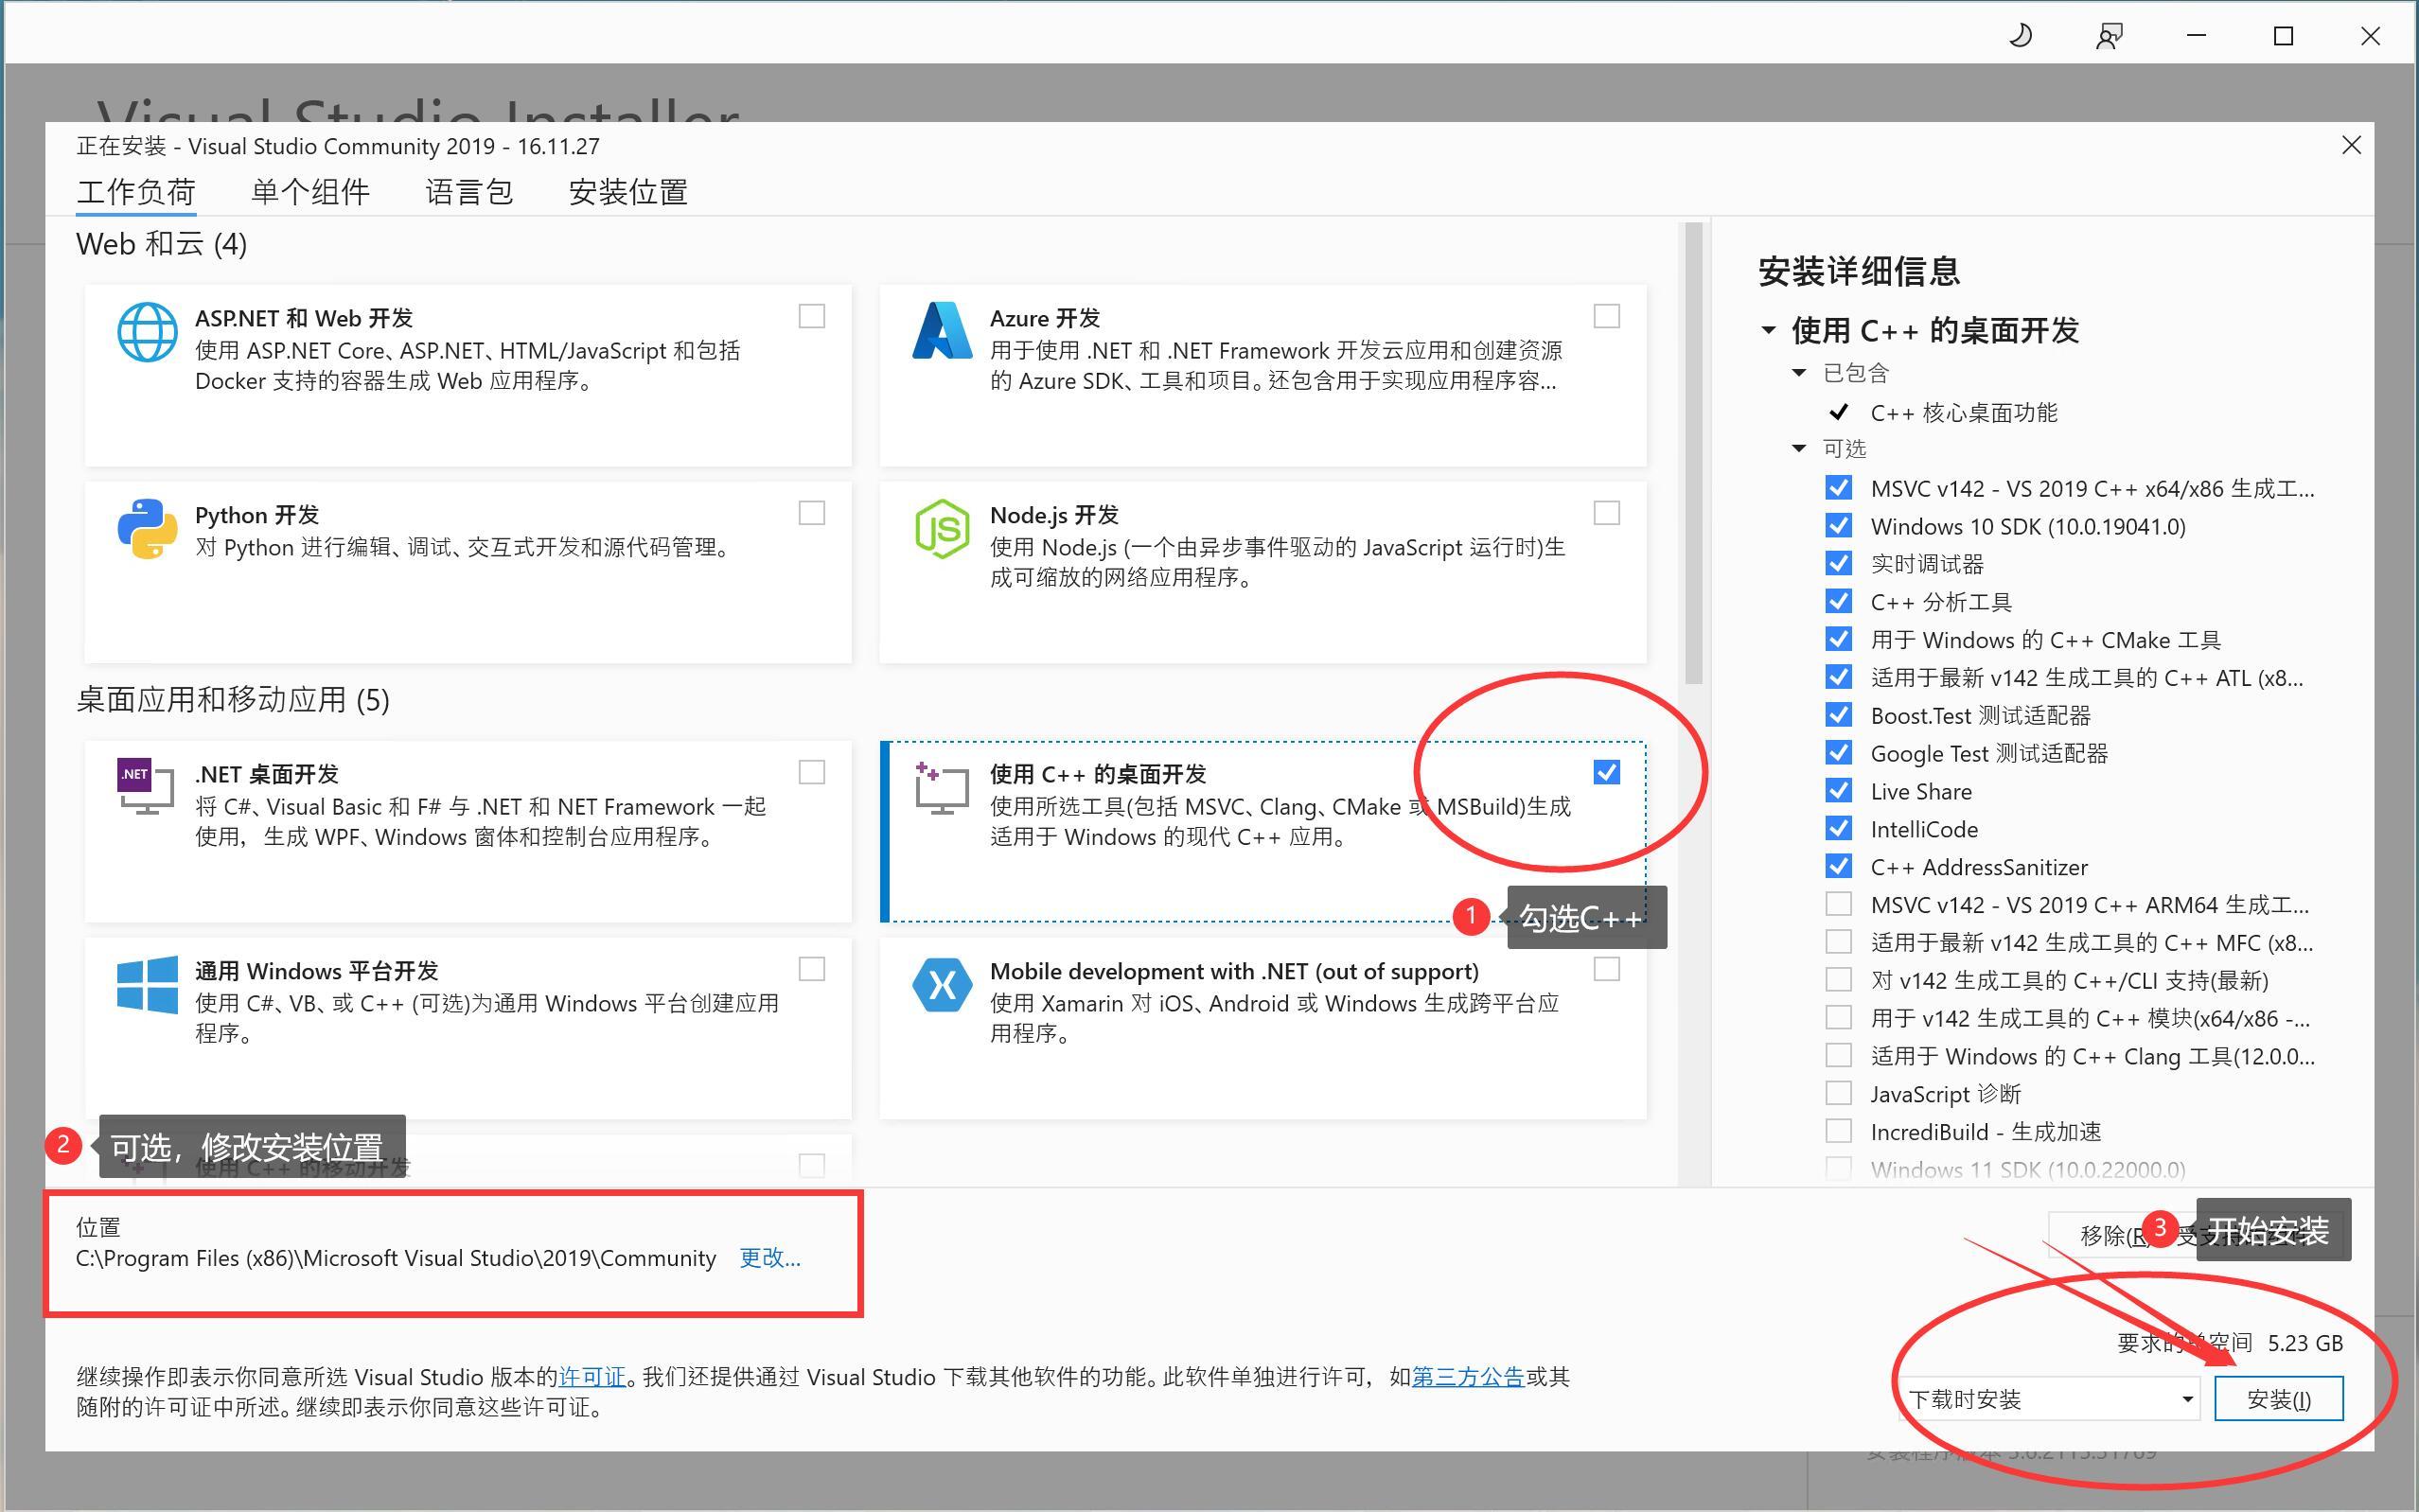2419x1512 pixels.
Task: Uncheck the 实时调试器 component
Action: (x=1838, y=563)
